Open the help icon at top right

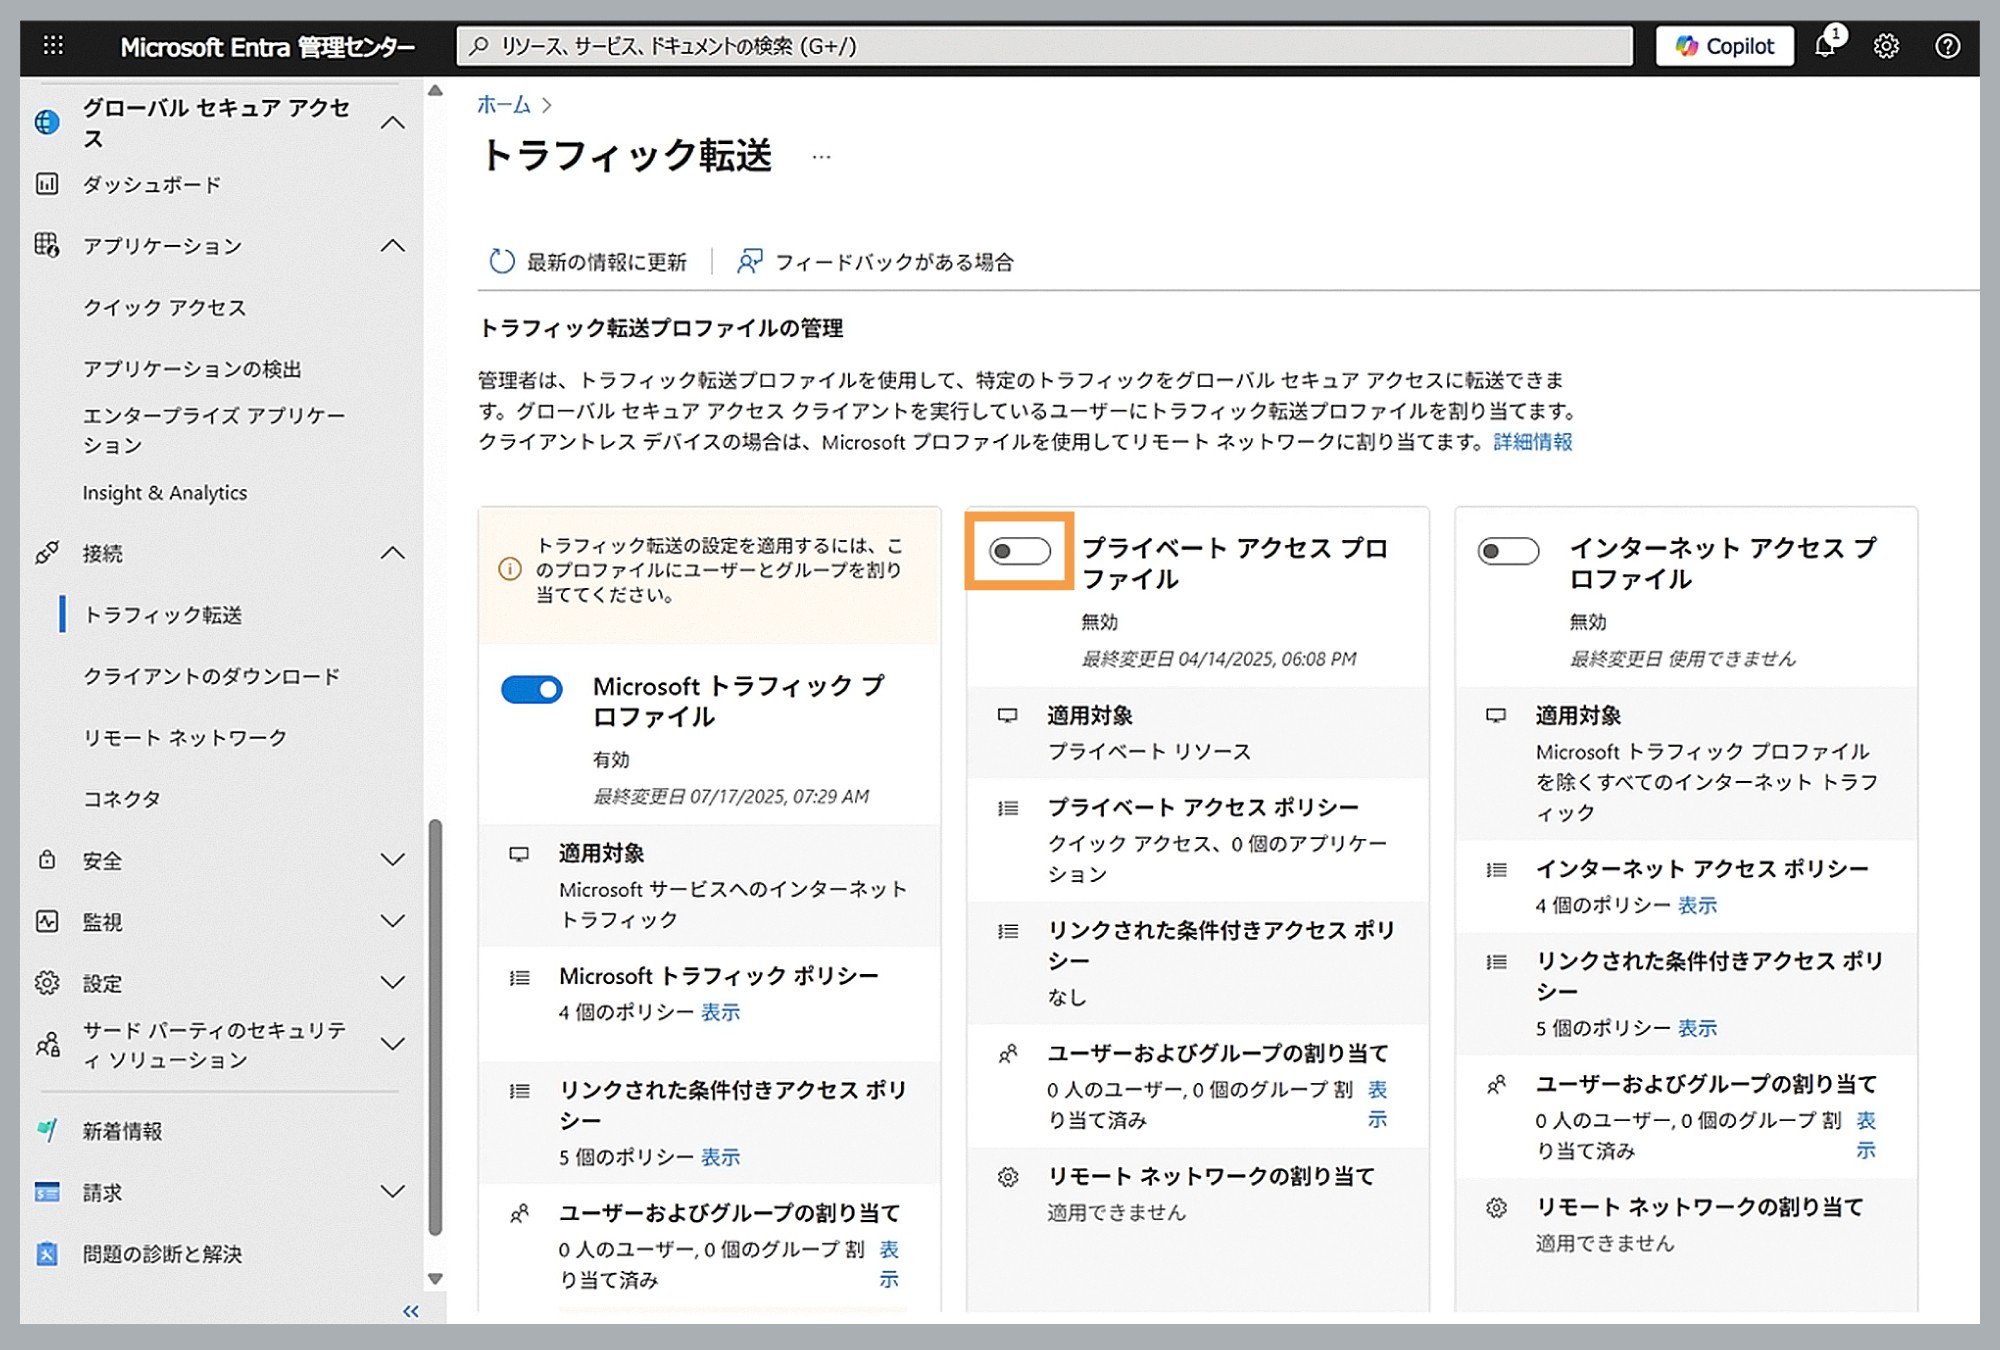1948,46
